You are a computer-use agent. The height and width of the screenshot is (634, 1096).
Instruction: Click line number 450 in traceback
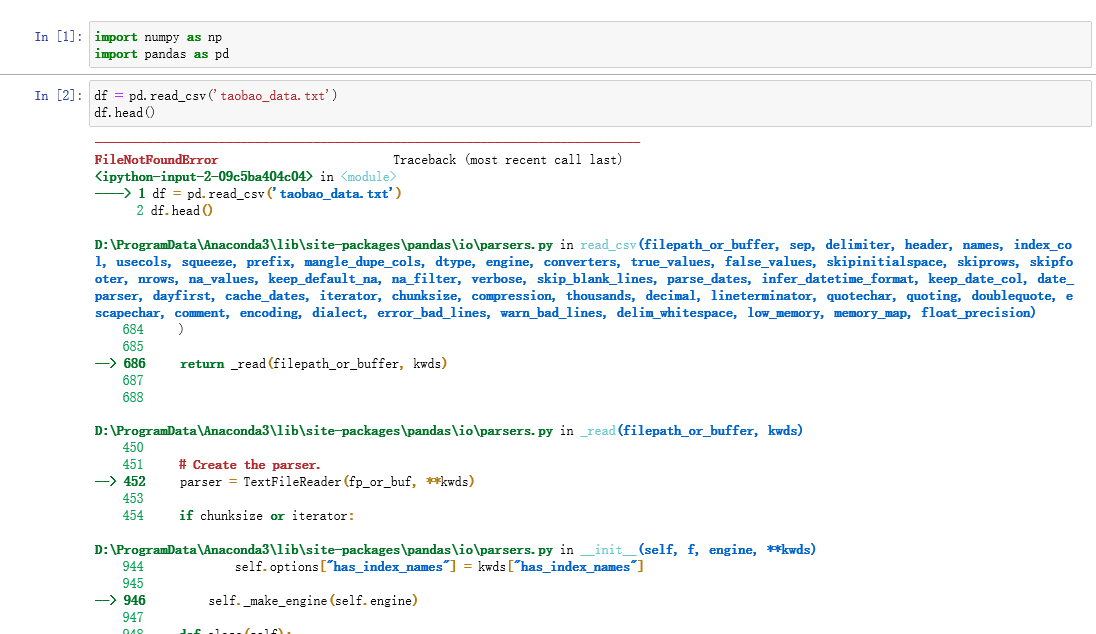(133, 447)
